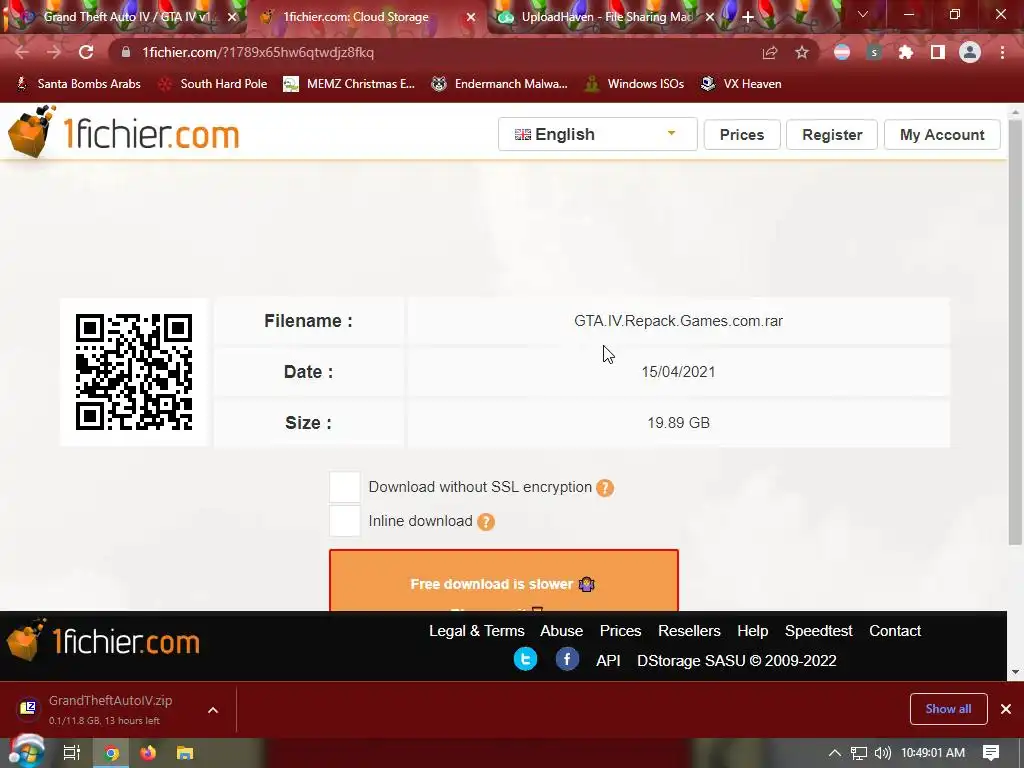The image size is (1024, 768).
Task: Go forward with the browser forward arrow
Action: tap(54, 52)
